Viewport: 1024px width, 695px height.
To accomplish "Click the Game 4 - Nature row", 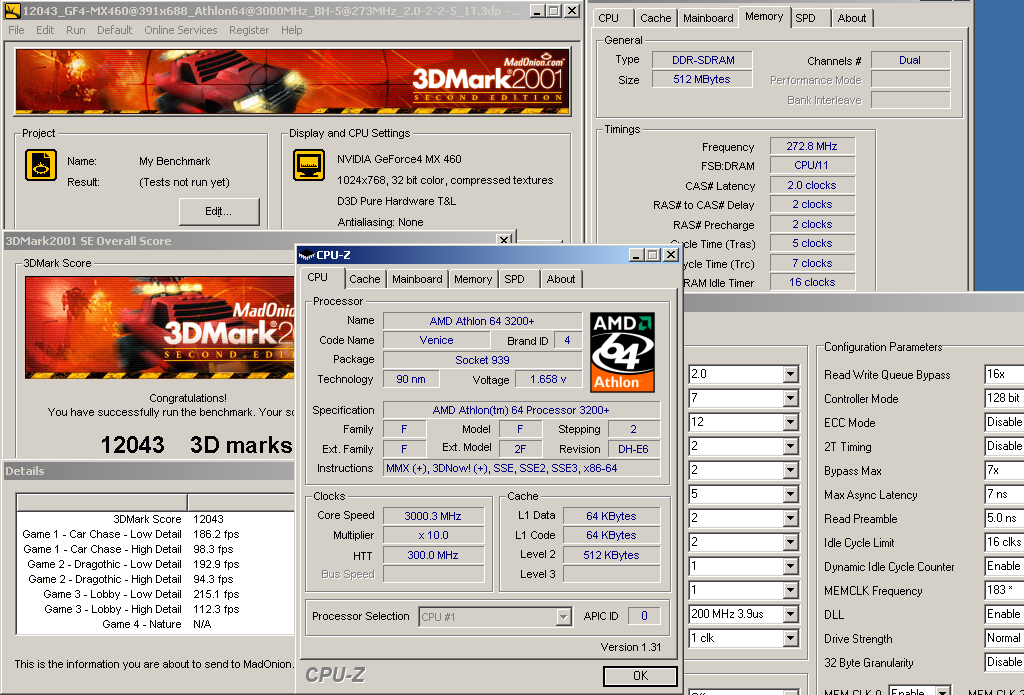I will 155,624.
